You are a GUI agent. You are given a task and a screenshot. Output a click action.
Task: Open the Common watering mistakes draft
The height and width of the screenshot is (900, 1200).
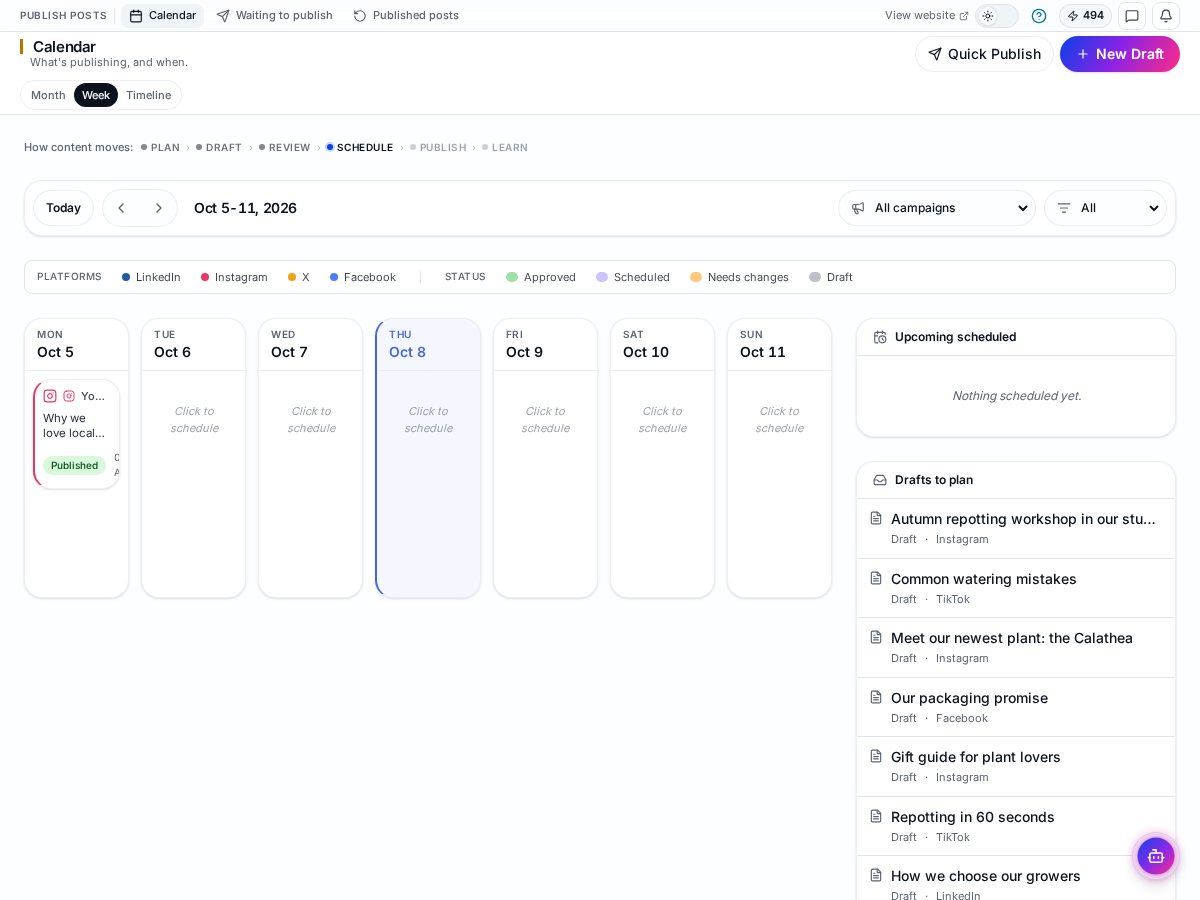click(x=1016, y=588)
